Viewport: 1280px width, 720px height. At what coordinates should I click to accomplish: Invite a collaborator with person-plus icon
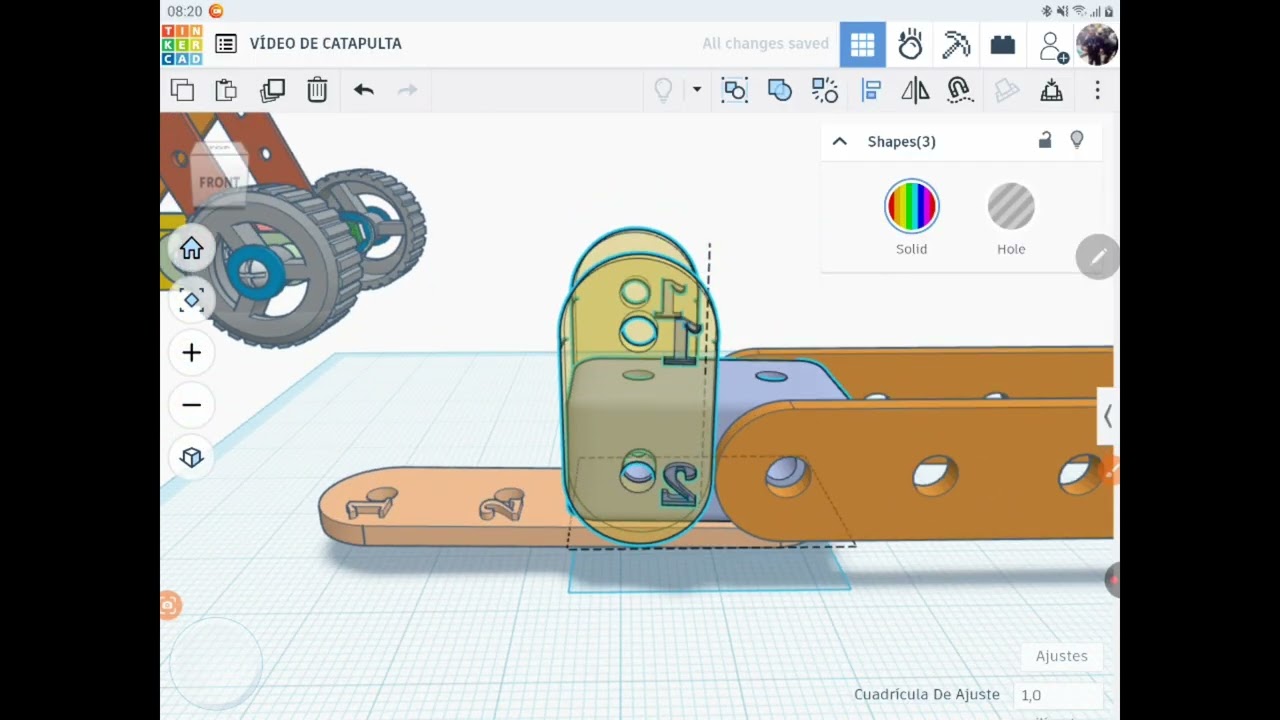pyautogui.click(x=1052, y=46)
